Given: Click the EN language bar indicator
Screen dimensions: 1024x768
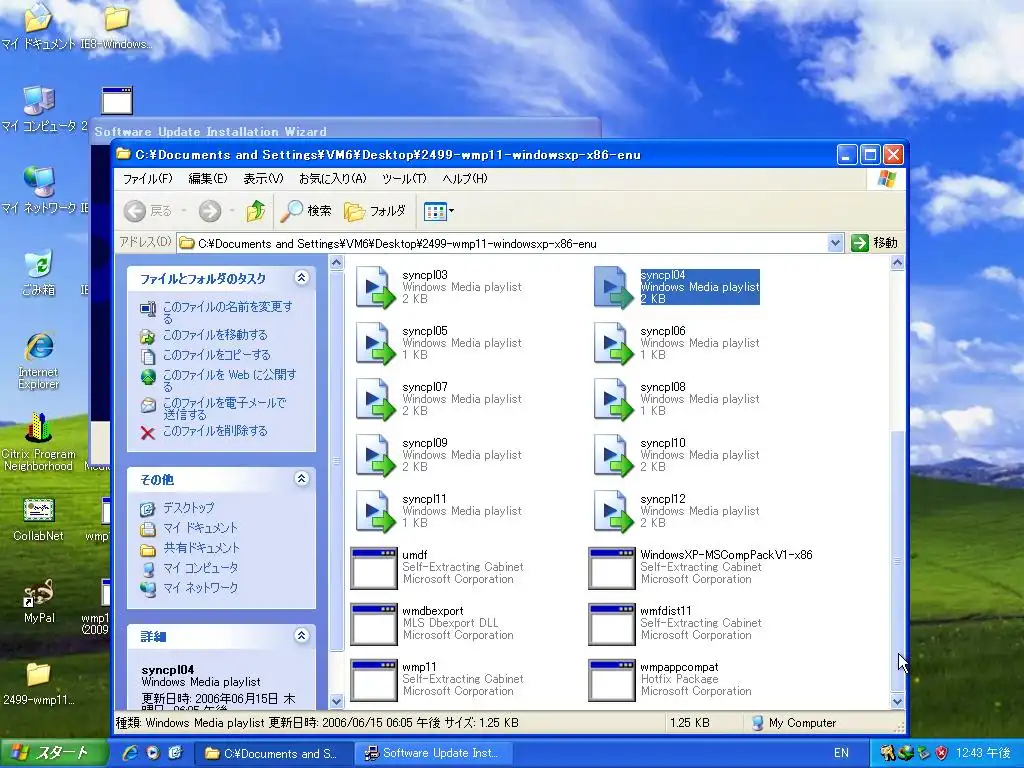Looking at the screenshot, I should 841,753.
